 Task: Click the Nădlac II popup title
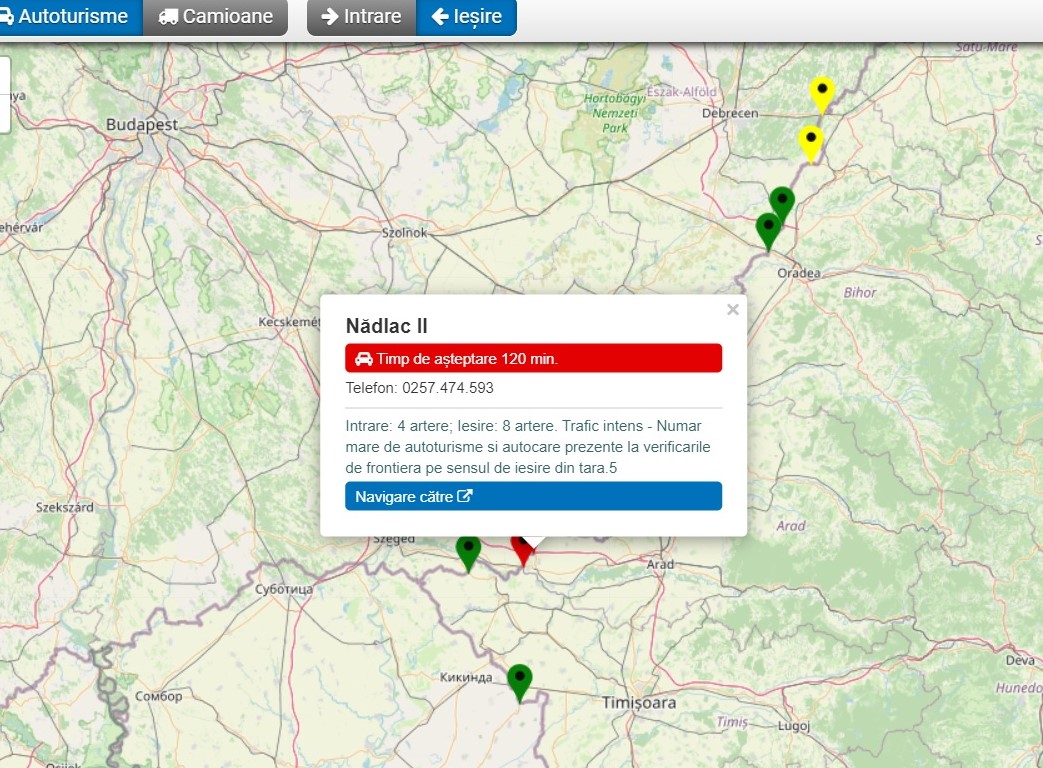coord(387,326)
